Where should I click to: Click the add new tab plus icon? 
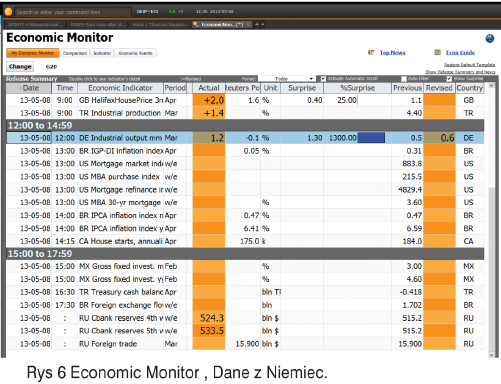[257, 24]
